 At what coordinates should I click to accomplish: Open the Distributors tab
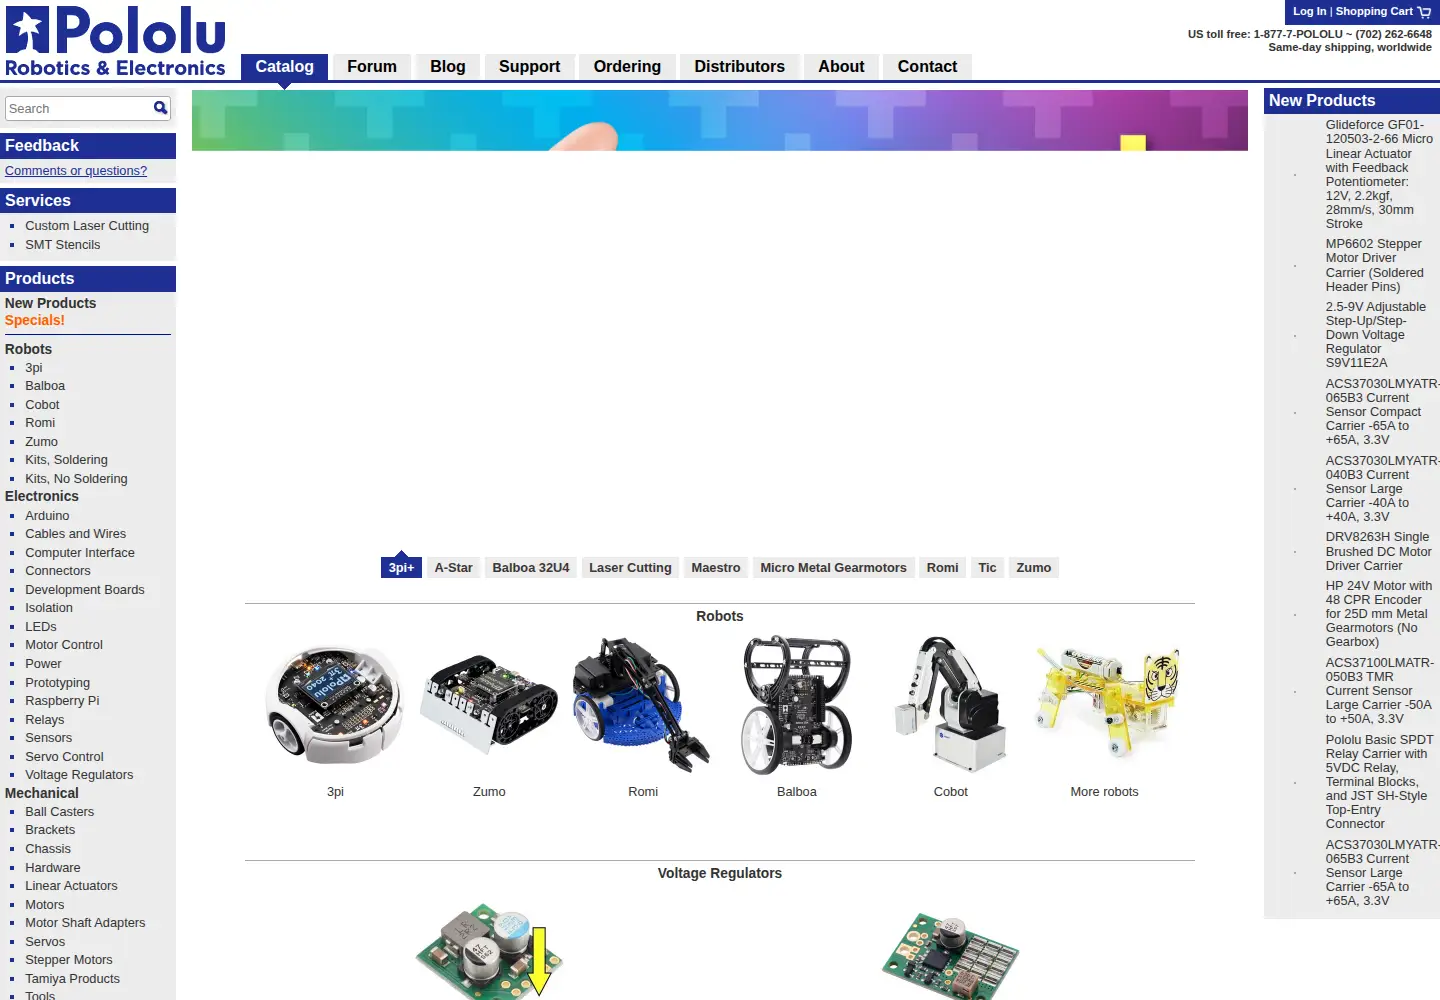click(740, 67)
